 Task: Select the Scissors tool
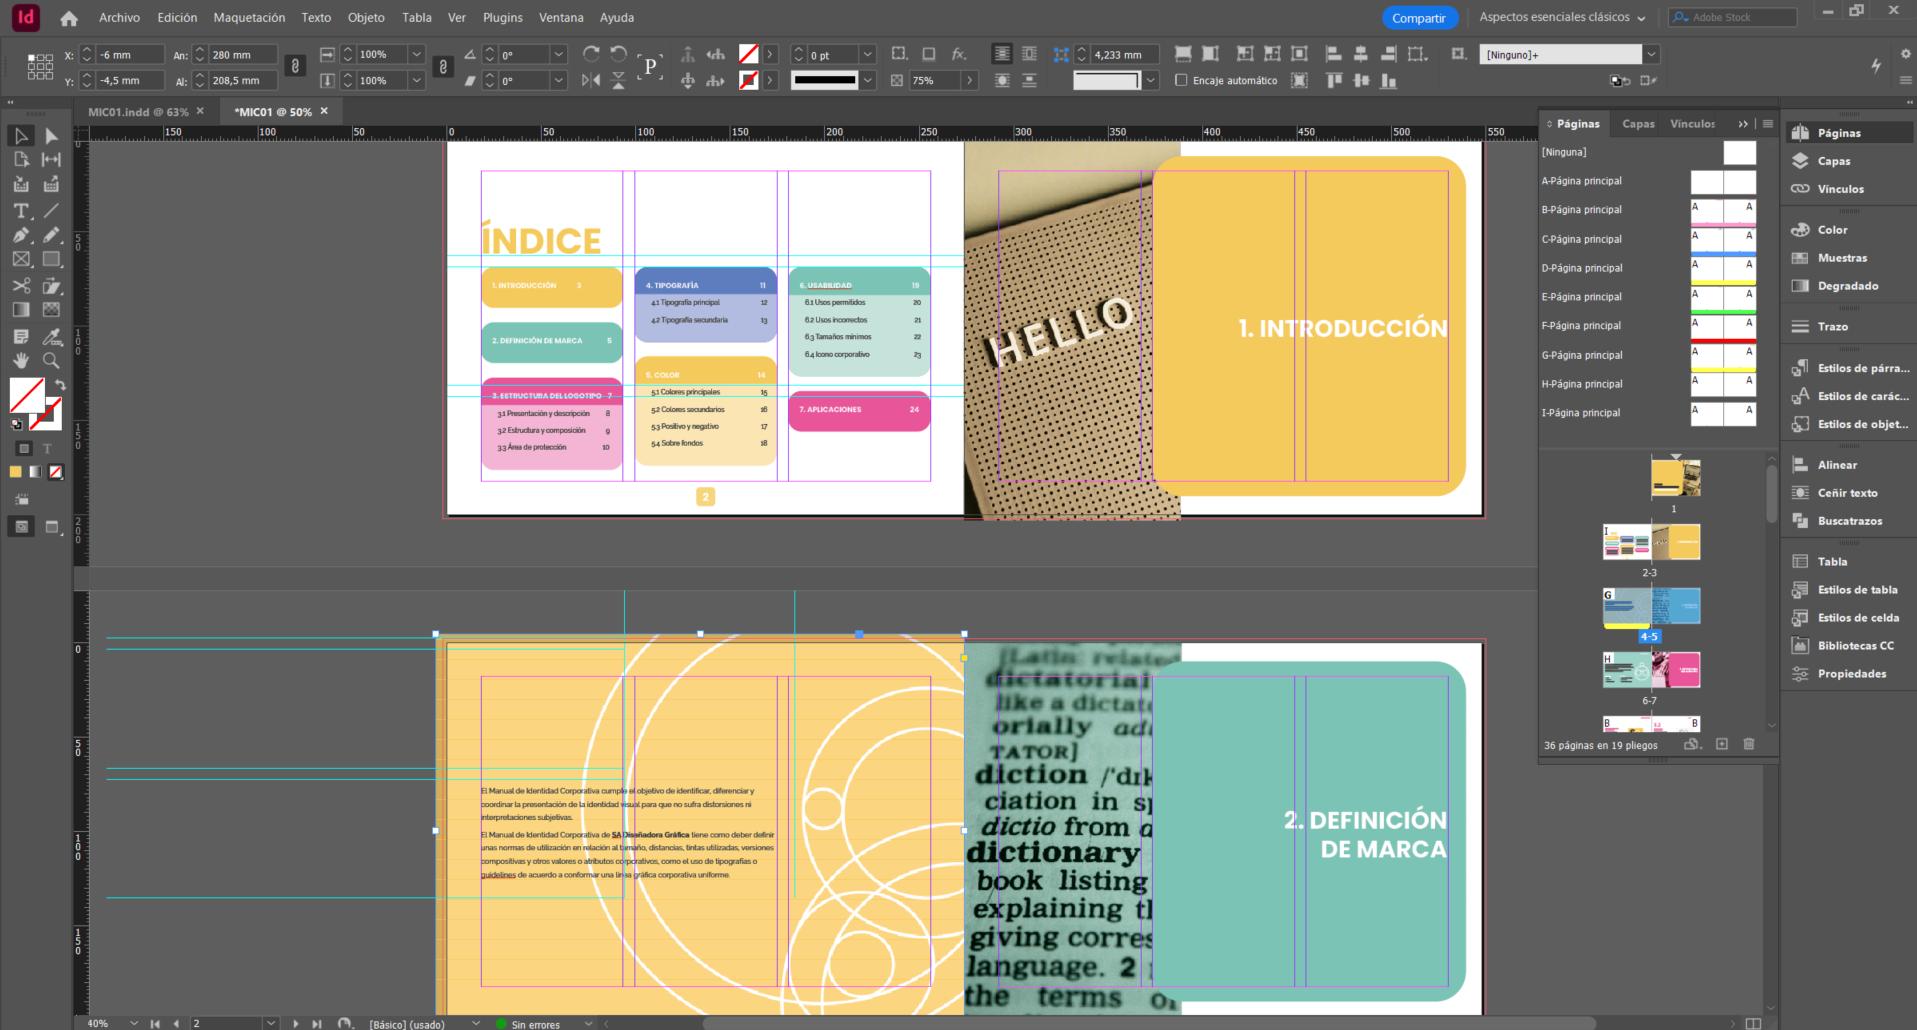(x=20, y=286)
